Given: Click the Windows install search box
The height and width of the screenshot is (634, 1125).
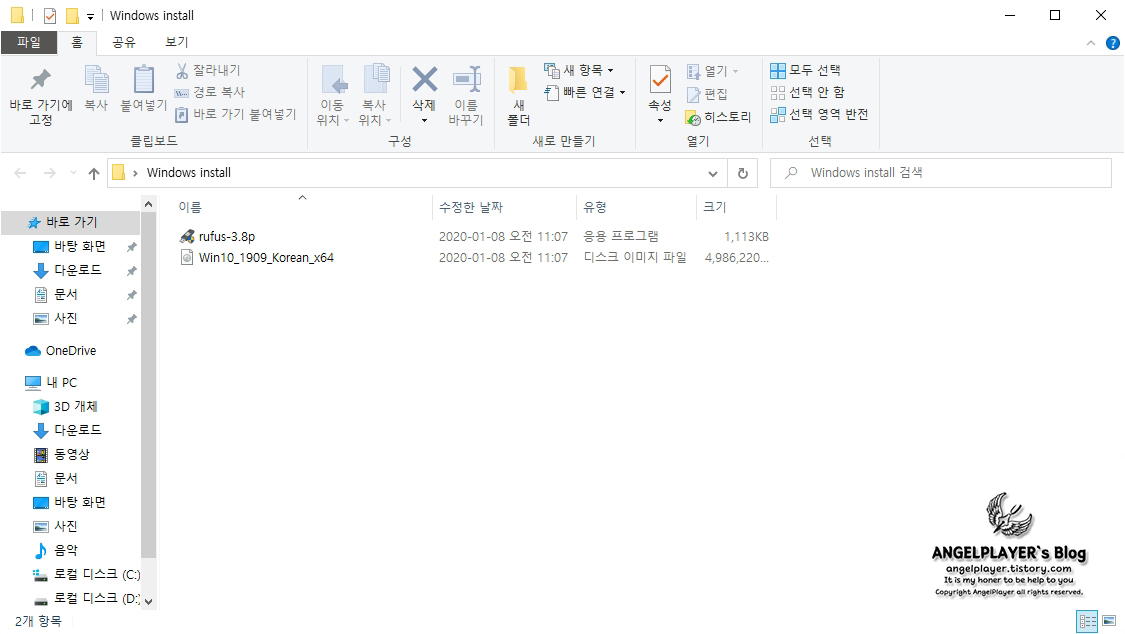Looking at the screenshot, I should click(x=941, y=173).
